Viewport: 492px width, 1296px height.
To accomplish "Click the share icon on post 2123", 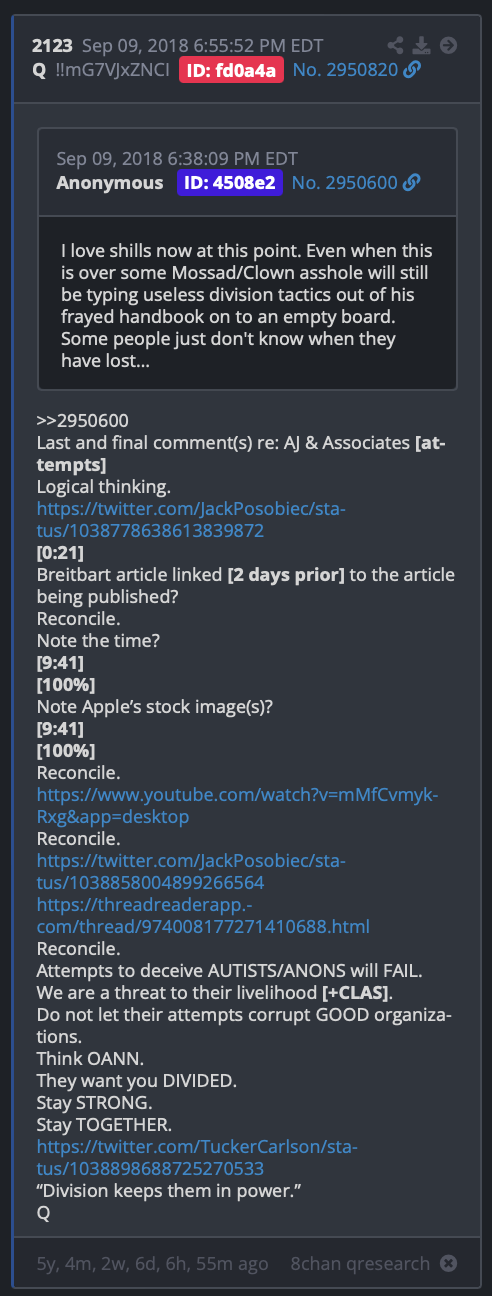I will pos(396,45).
